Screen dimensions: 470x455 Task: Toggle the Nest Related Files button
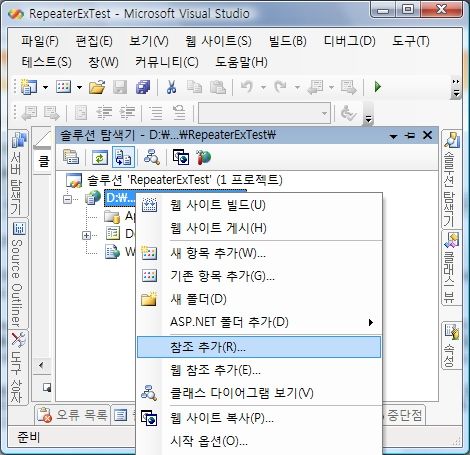(123, 157)
